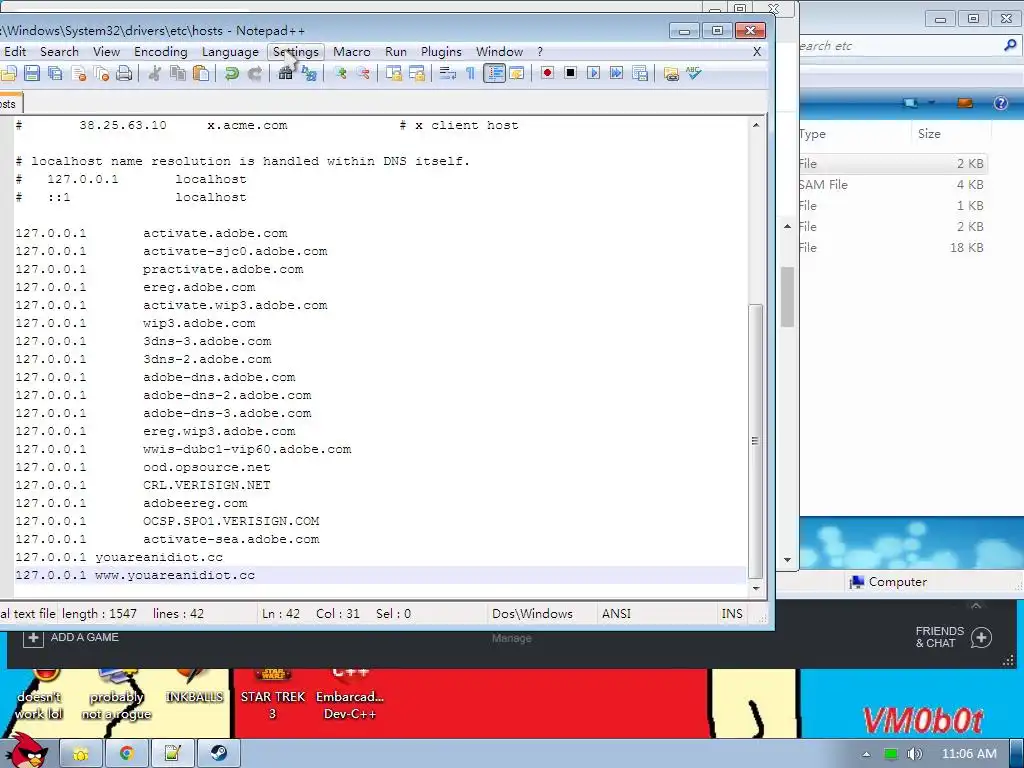Click the Replace toolbar icon

coord(309,73)
